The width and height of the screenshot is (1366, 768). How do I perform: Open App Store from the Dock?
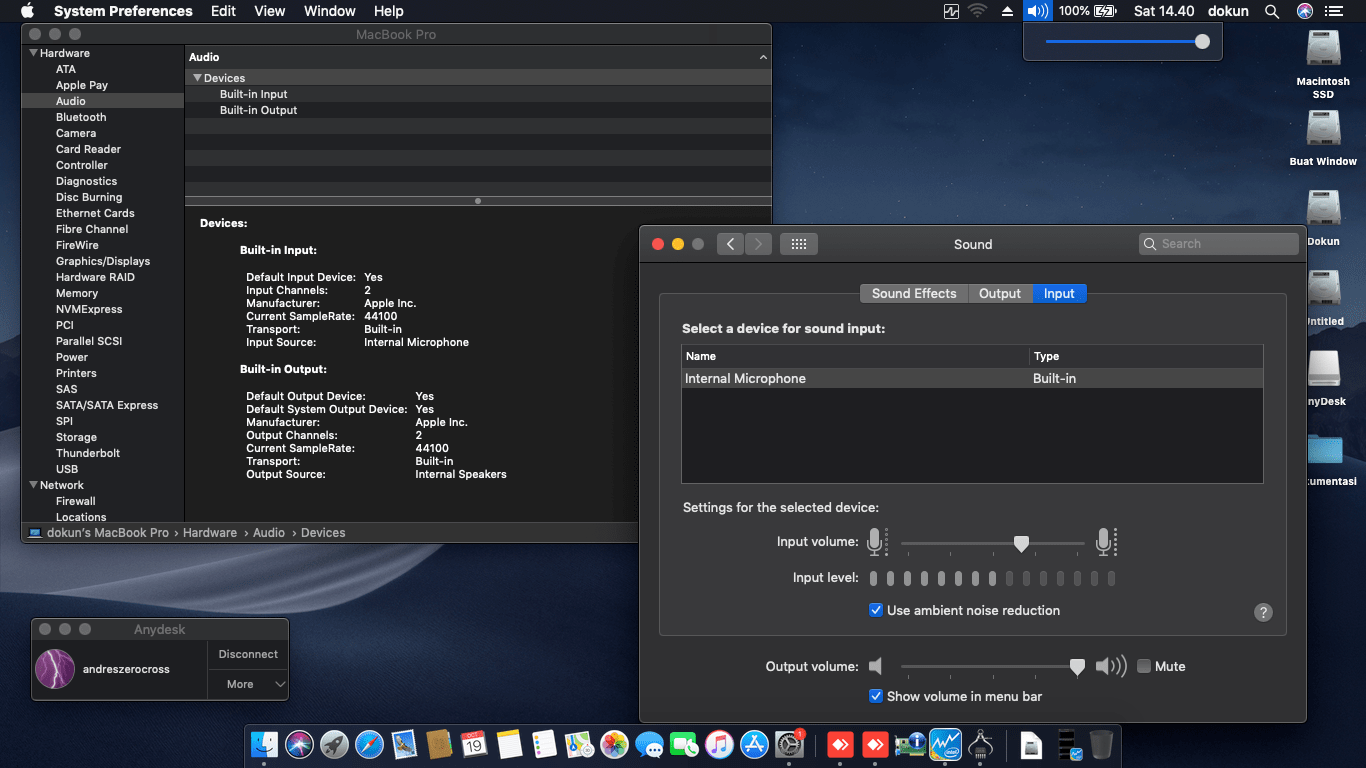[x=754, y=744]
